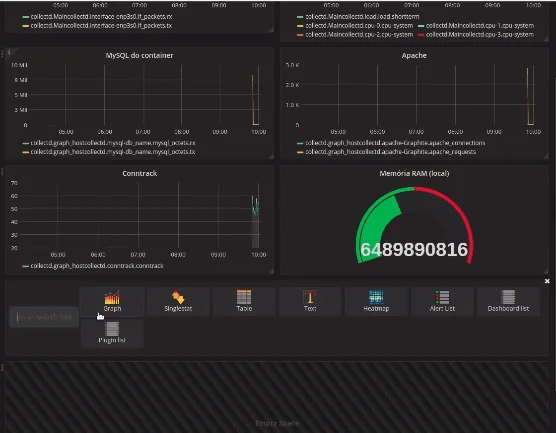Open row options handle beside Conntrack panel
Viewport: 556px width, 433px height.
click(2, 172)
